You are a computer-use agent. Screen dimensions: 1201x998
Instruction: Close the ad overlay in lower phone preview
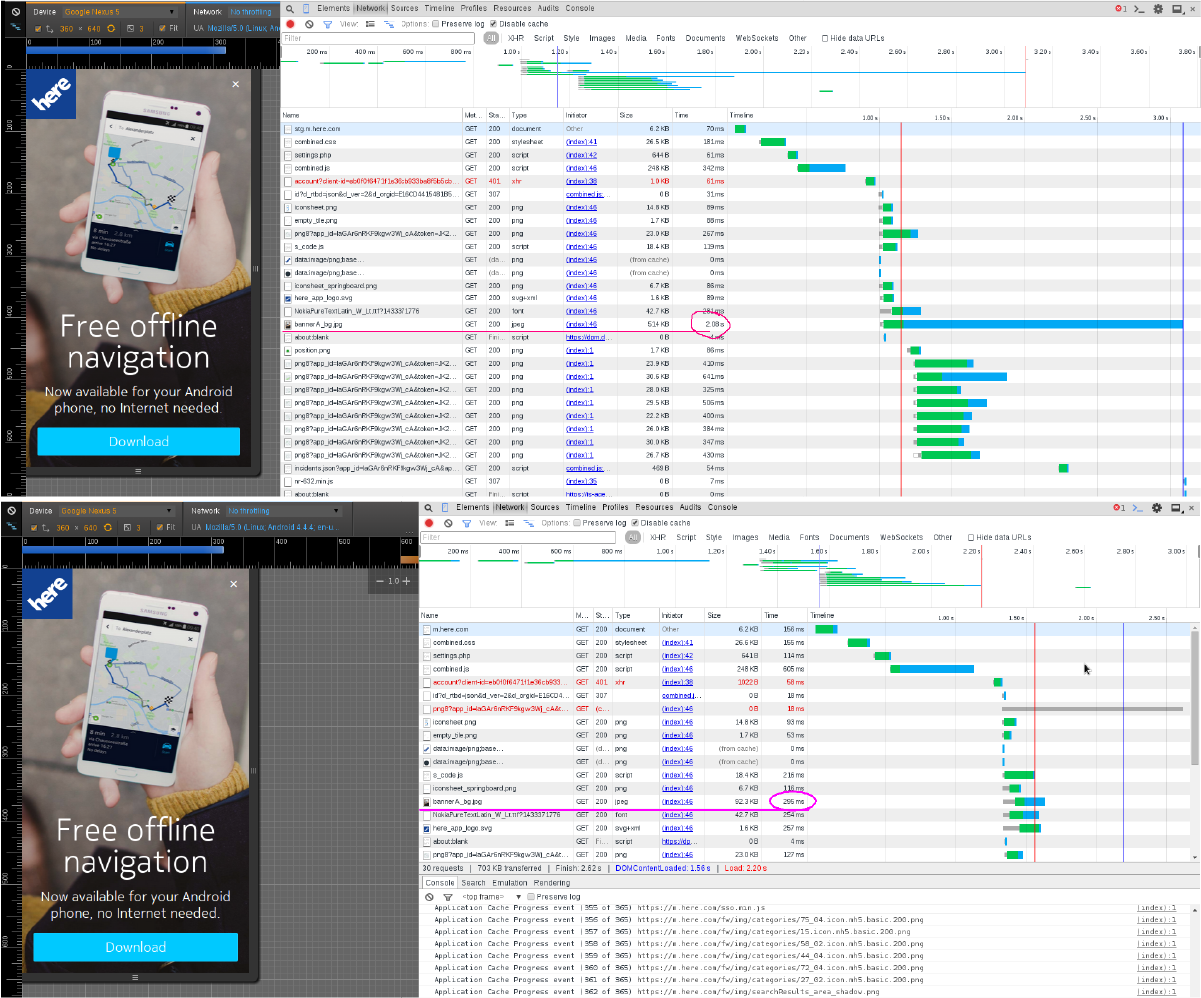[234, 584]
